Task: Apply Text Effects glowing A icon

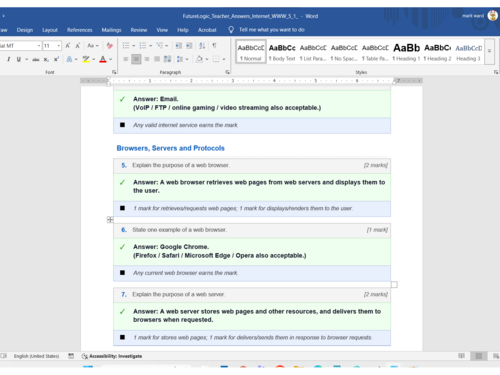Action: click(69, 59)
